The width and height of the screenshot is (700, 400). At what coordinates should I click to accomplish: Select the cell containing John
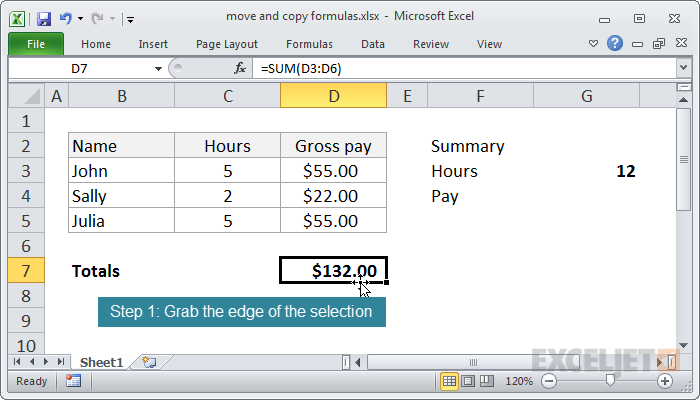121,171
